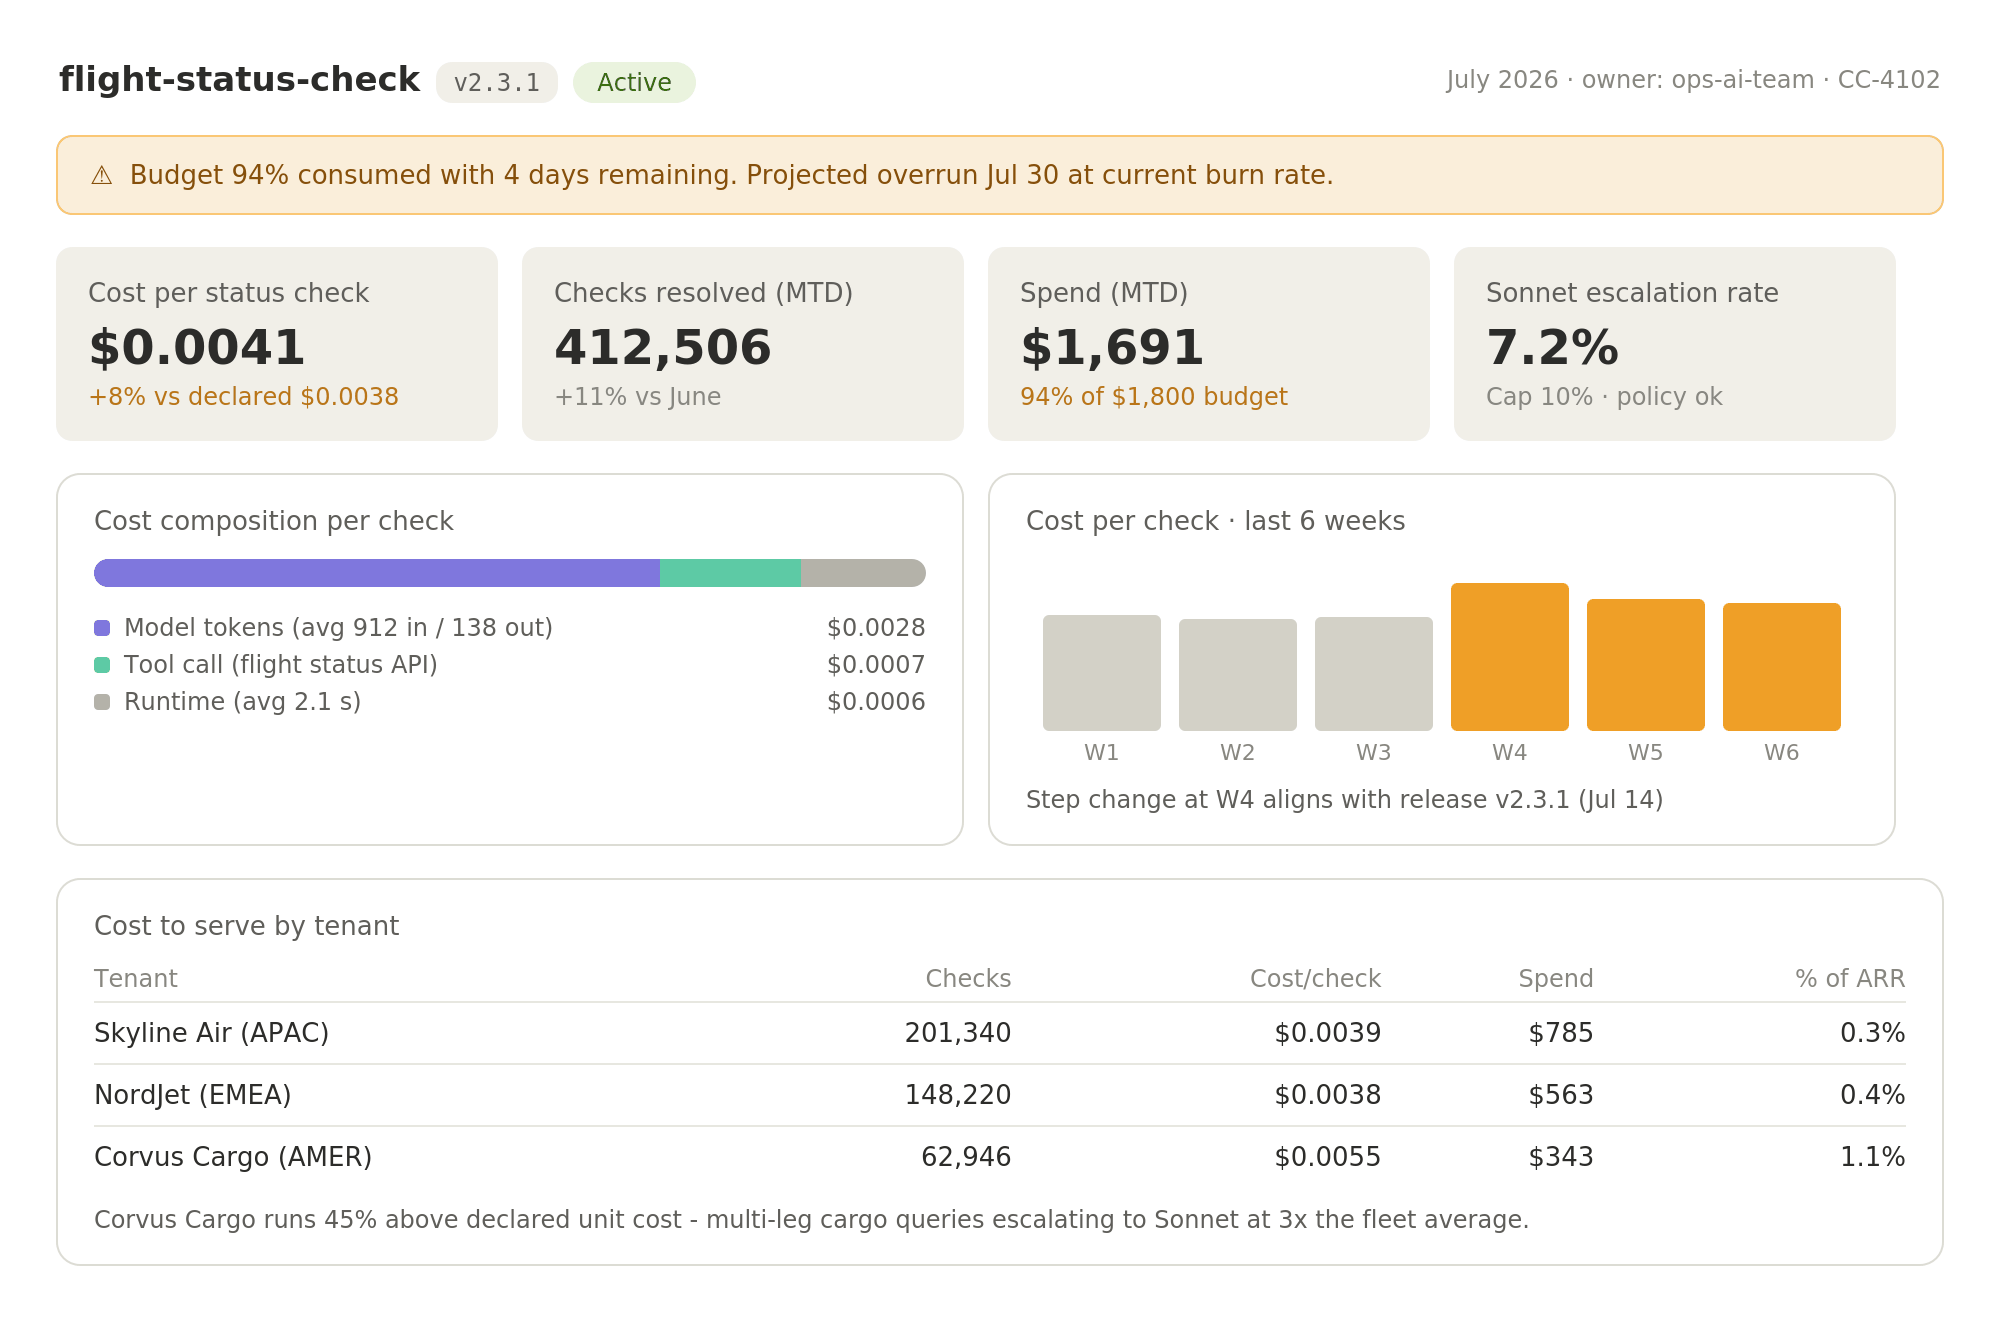Open the Spend (MTD) card

tap(1209, 344)
